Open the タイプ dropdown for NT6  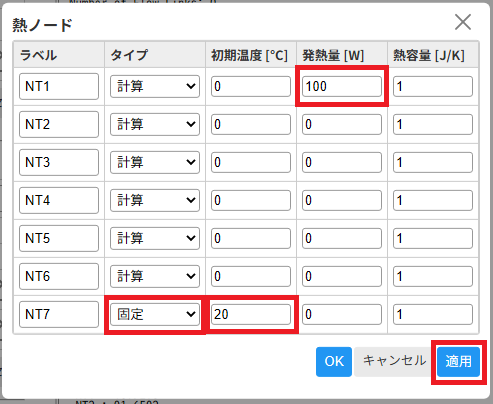(155, 276)
